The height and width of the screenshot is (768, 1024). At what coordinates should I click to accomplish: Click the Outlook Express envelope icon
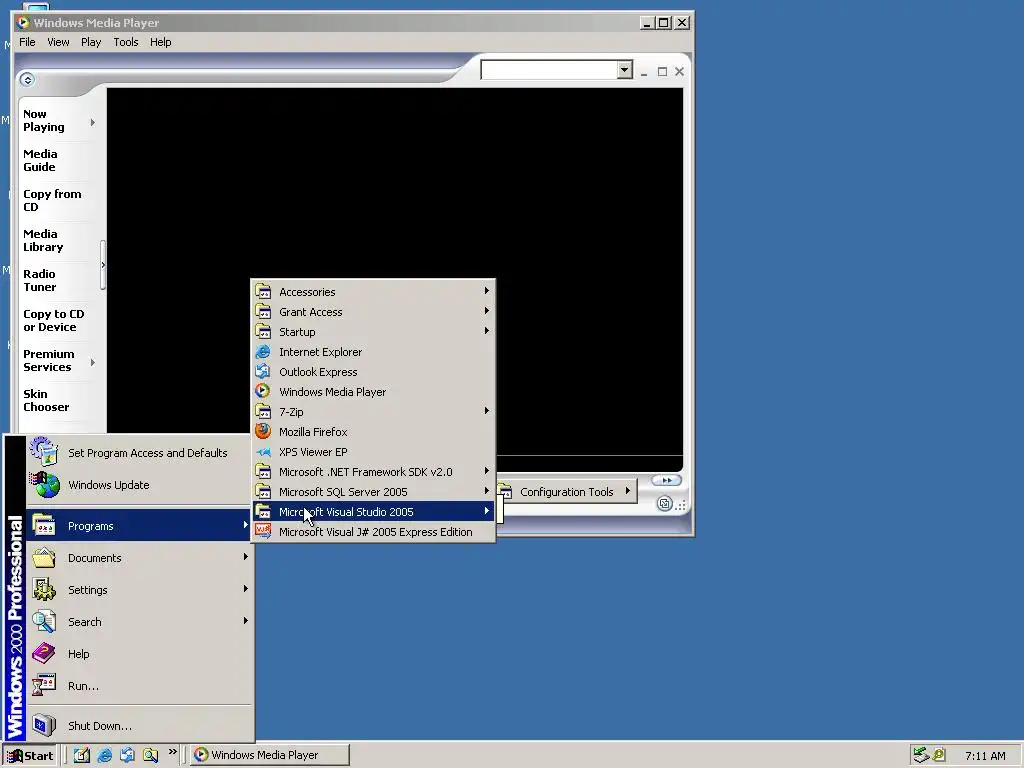point(263,371)
